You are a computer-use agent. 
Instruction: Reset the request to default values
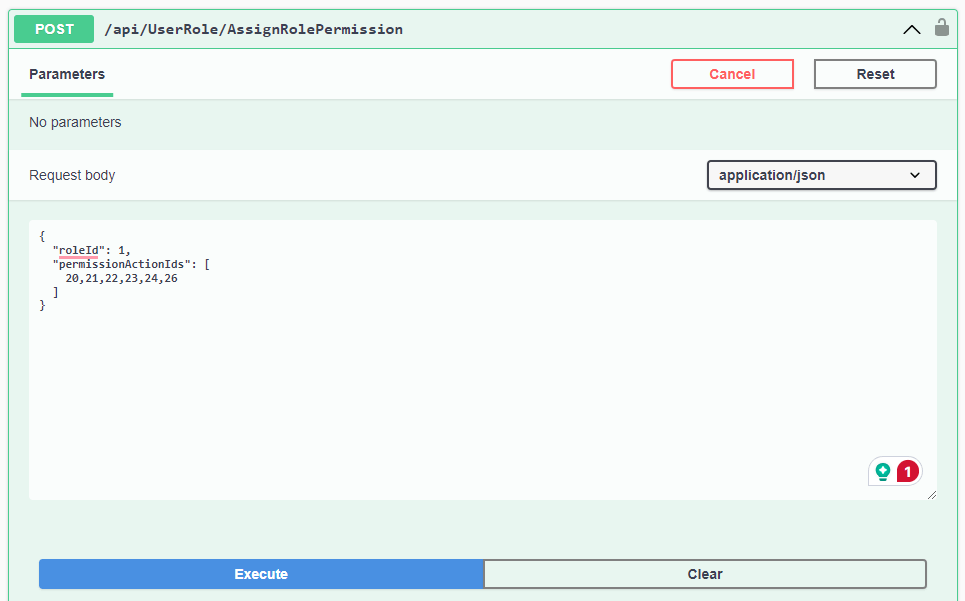pyautogui.click(x=874, y=74)
